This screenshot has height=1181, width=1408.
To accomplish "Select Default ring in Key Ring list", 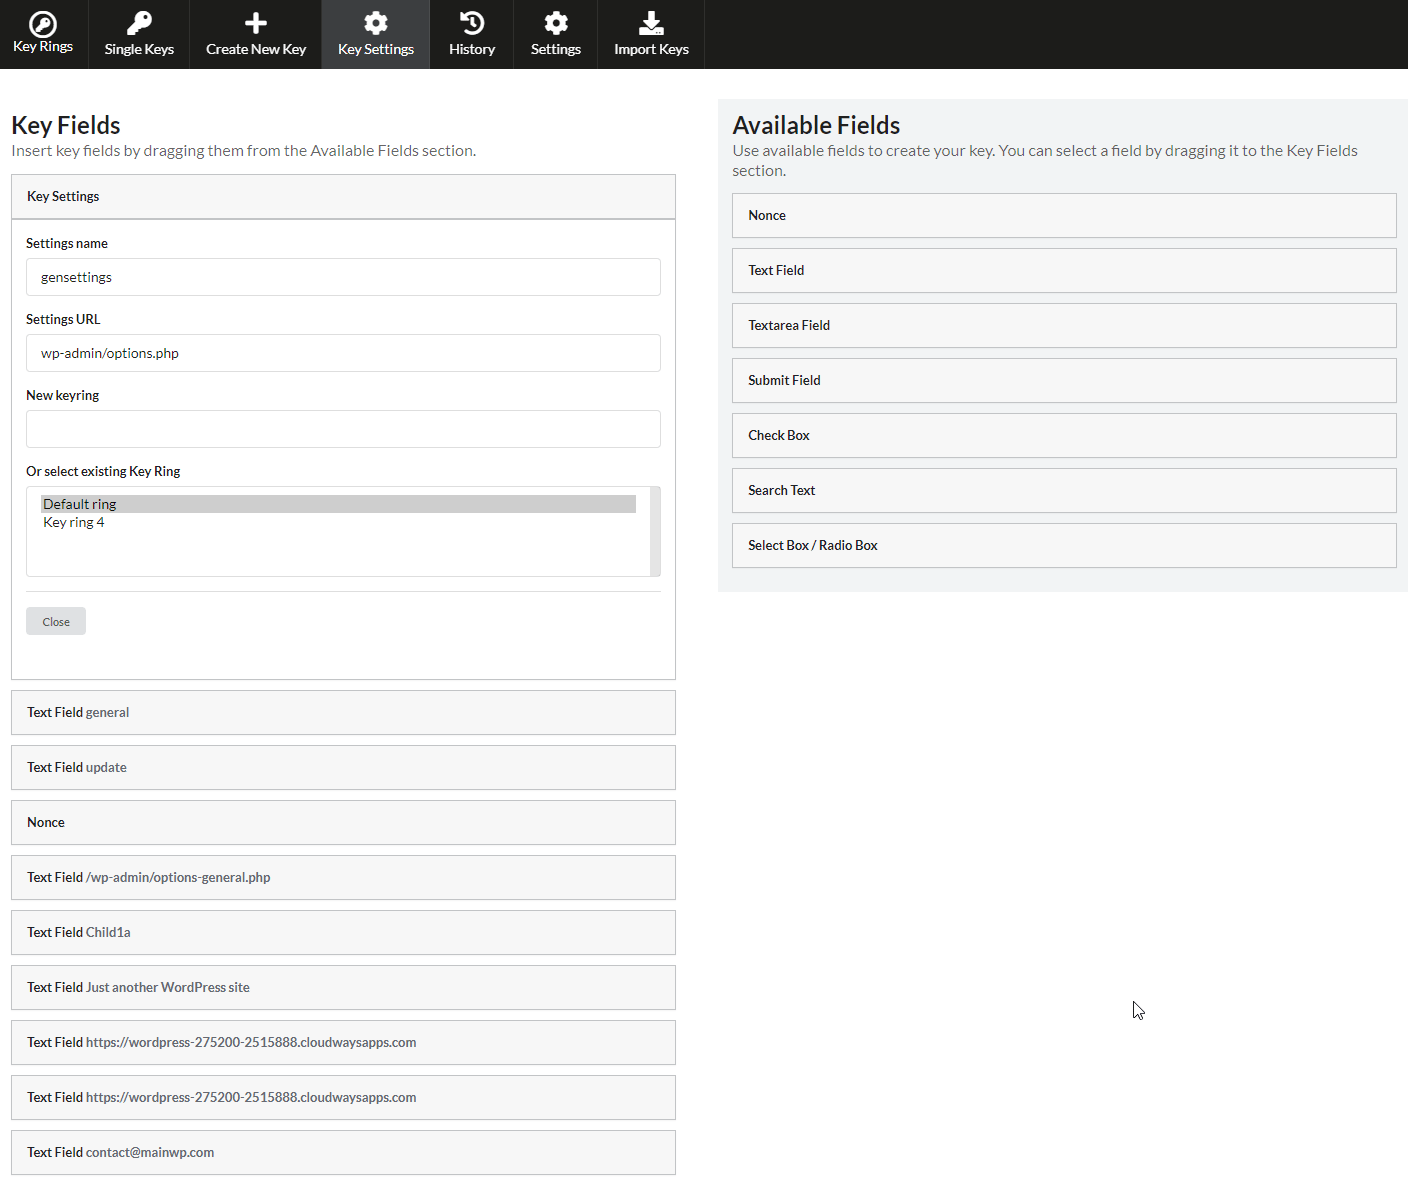I will point(338,504).
